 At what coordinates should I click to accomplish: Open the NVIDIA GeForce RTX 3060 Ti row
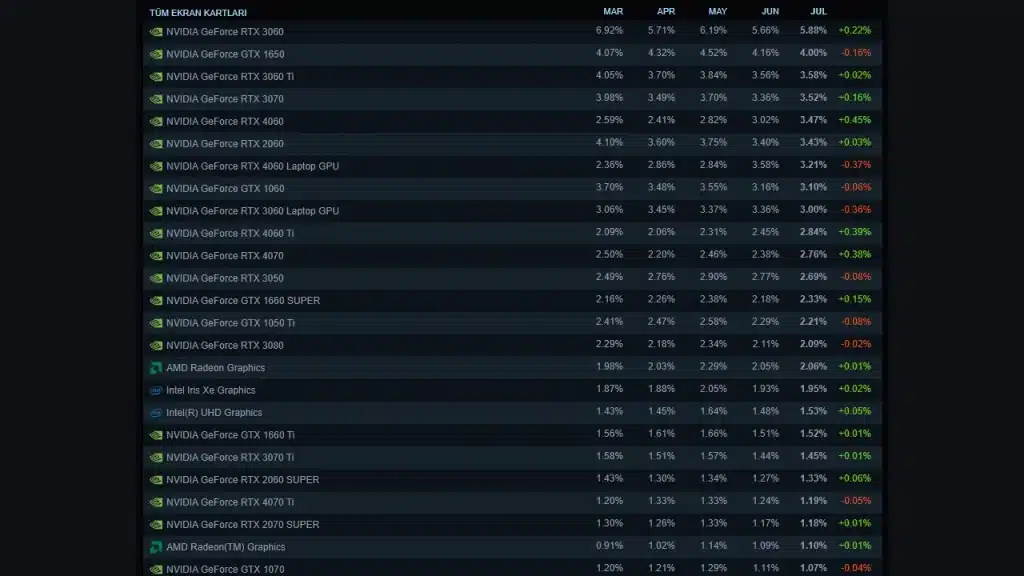(513, 76)
